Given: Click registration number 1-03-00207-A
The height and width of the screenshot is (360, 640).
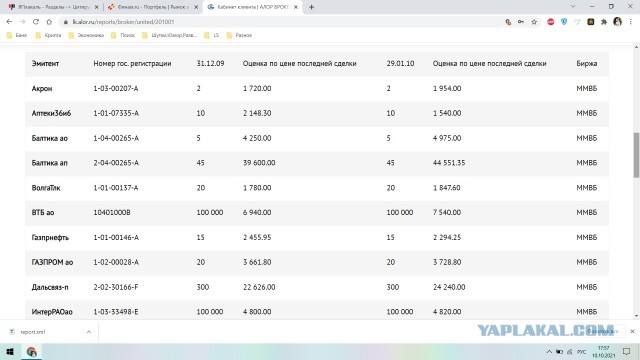Looking at the screenshot, I should pyautogui.click(x=116, y=88).
